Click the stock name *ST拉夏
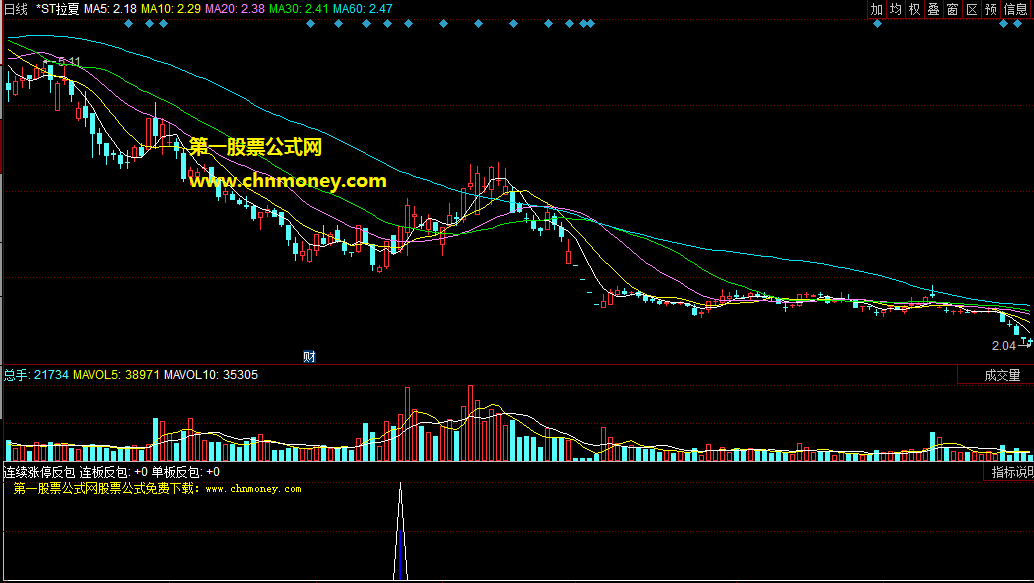This screenshot has width=1034, height=583. 57,9
